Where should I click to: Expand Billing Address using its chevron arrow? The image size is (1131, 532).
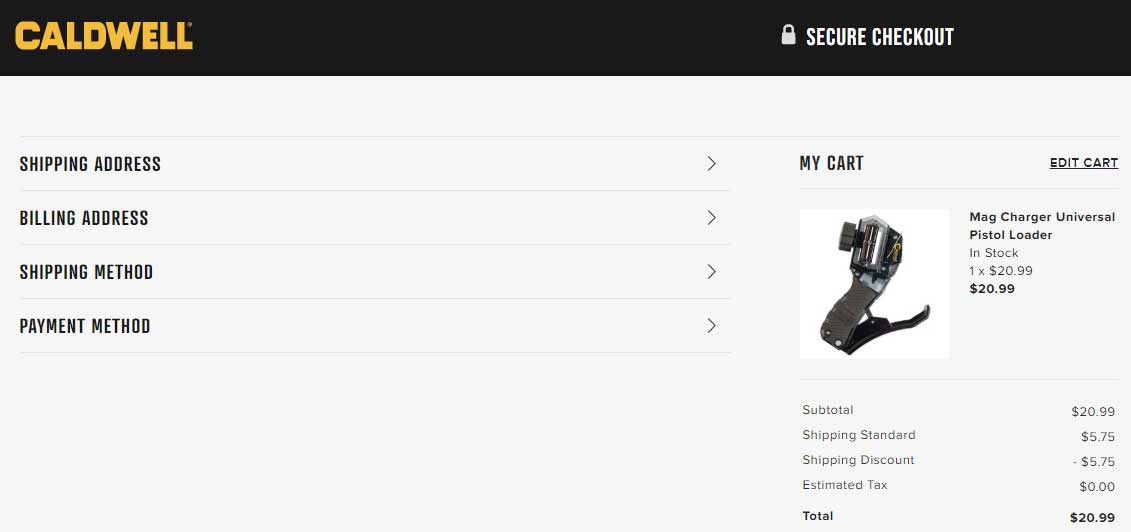coord(712,218)
